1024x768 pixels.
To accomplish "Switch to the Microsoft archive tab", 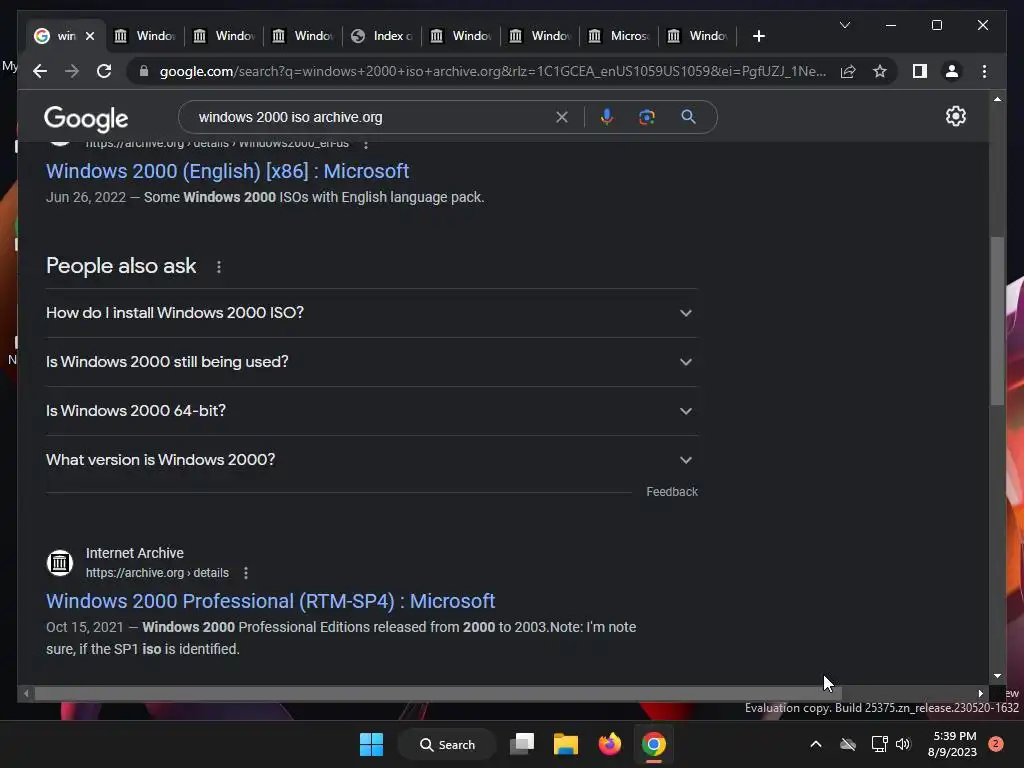I will point(618,36).
